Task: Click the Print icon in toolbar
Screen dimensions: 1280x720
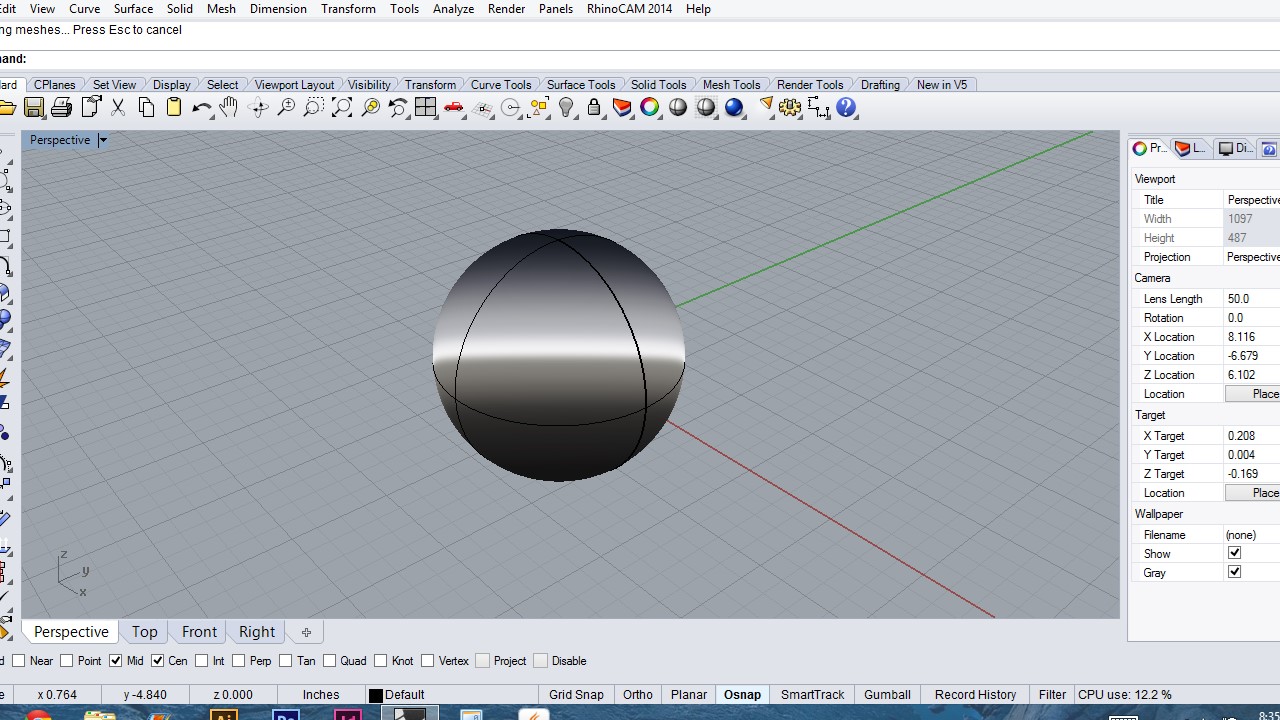Action: coord(62,108)
